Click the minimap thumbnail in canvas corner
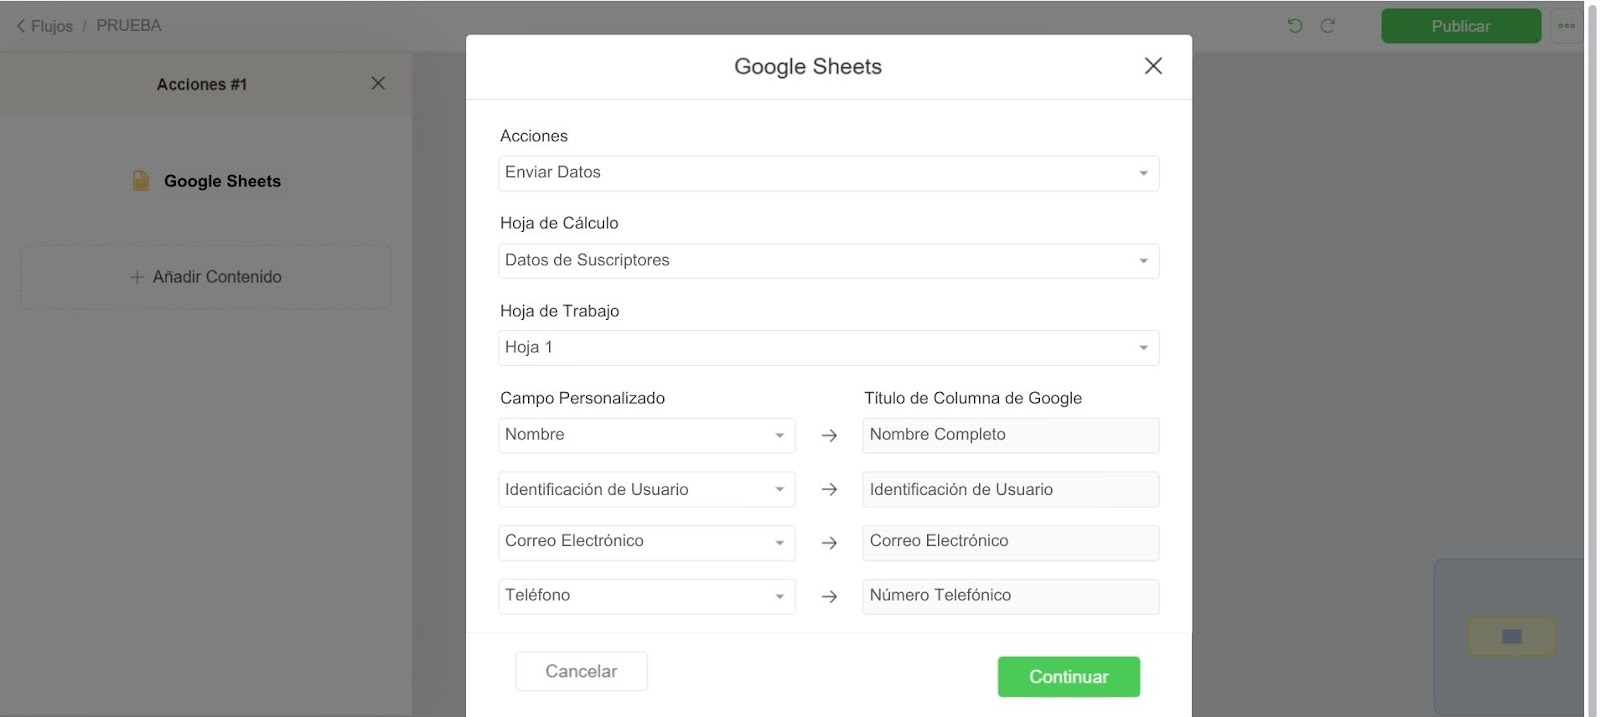The width and height of the screenshot is (1600, 717). tap(1510, 636)
